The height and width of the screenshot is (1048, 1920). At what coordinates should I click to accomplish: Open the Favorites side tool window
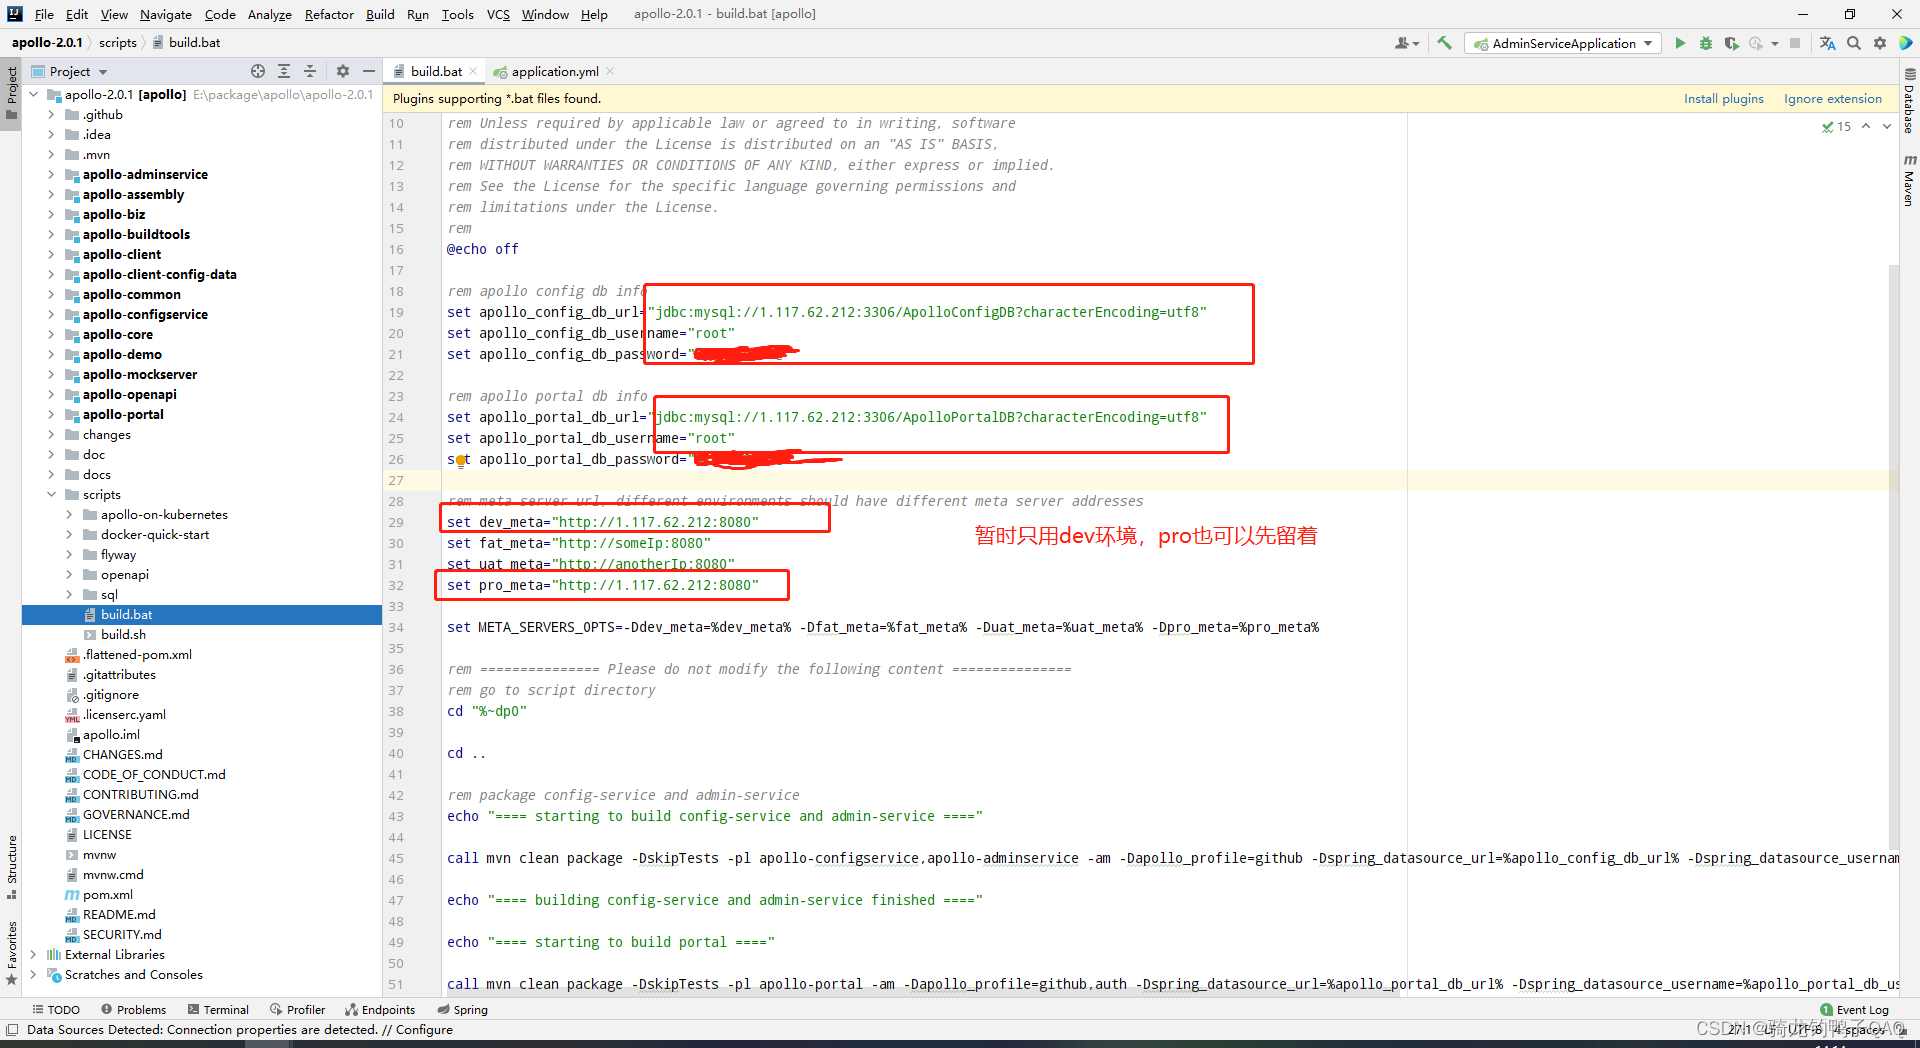[11, 952]
